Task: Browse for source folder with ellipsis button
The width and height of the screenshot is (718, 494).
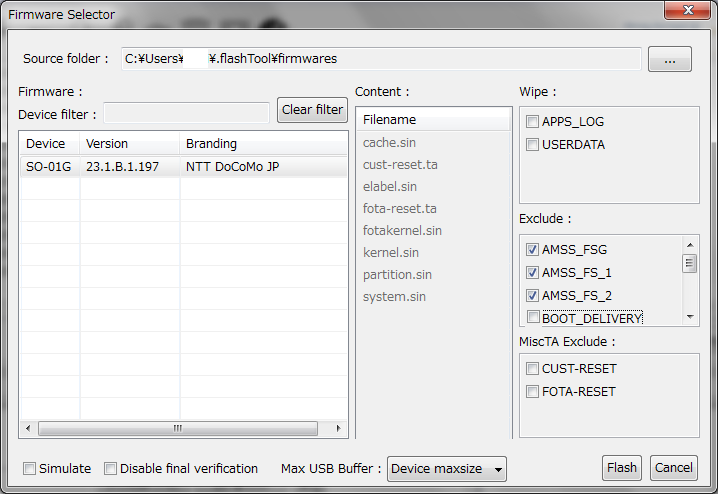Action: (669, 59)
